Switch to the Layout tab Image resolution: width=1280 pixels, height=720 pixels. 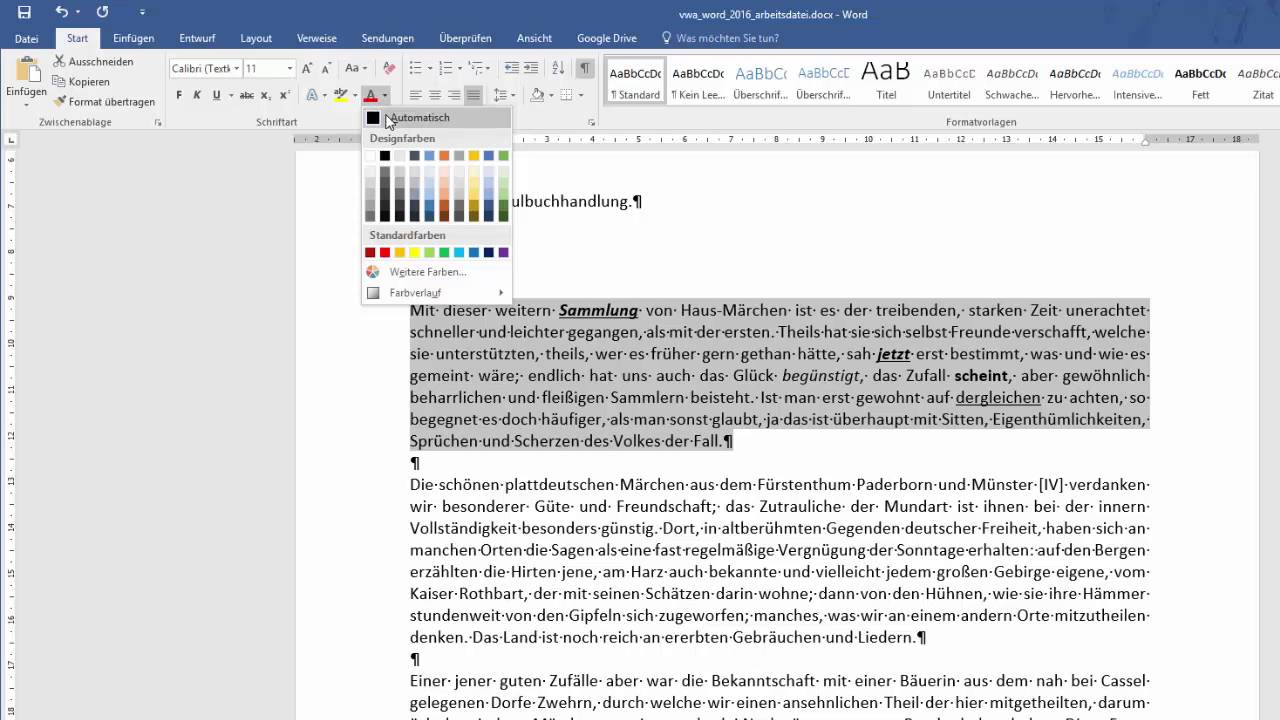(x=256, y=38)
